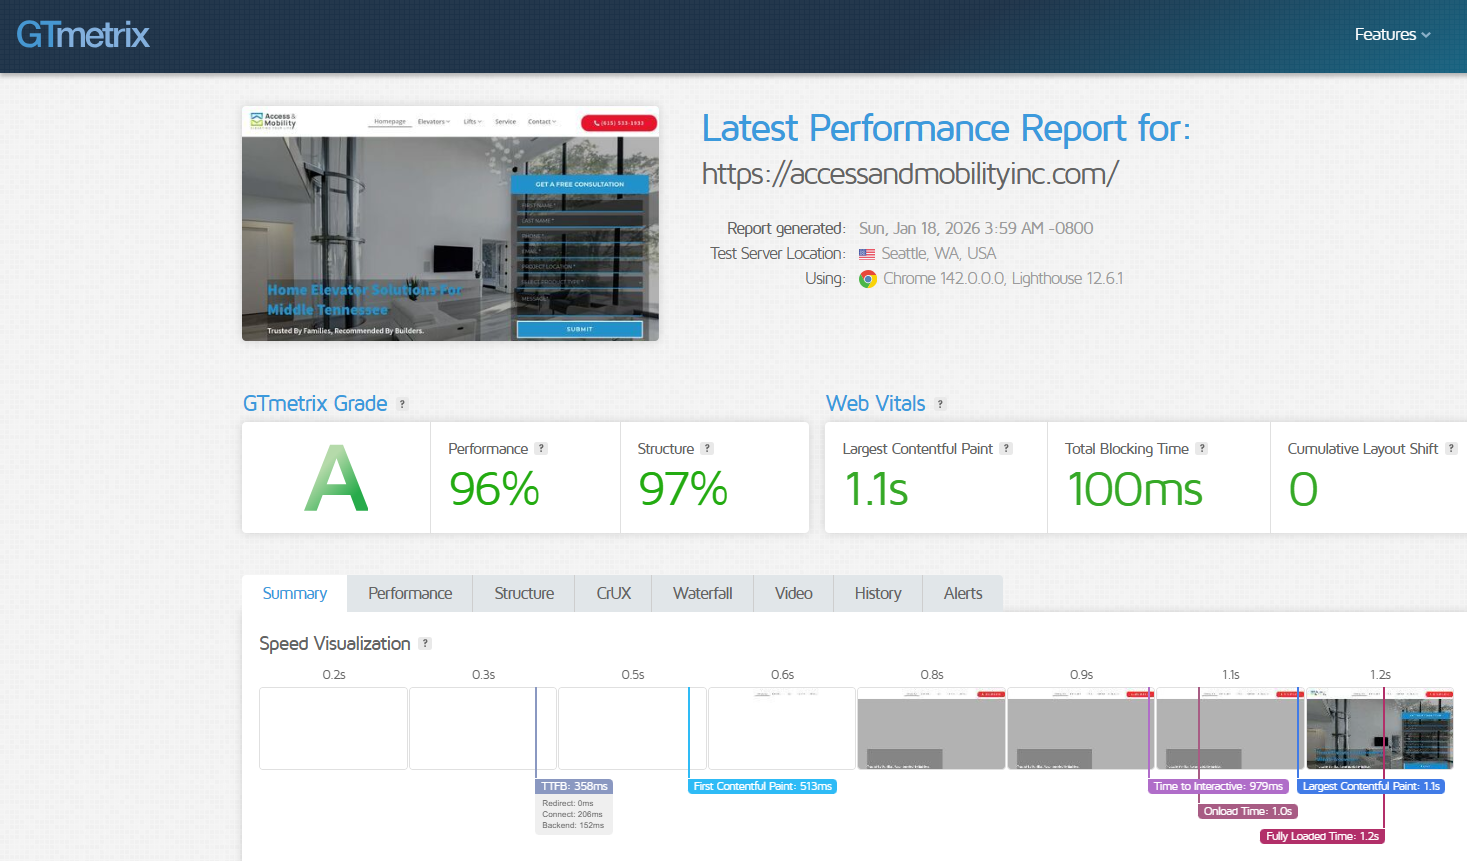1467x861 pixels.
Task: Click the Seattle, WA, USA location text
Action: tap(938, 254)
